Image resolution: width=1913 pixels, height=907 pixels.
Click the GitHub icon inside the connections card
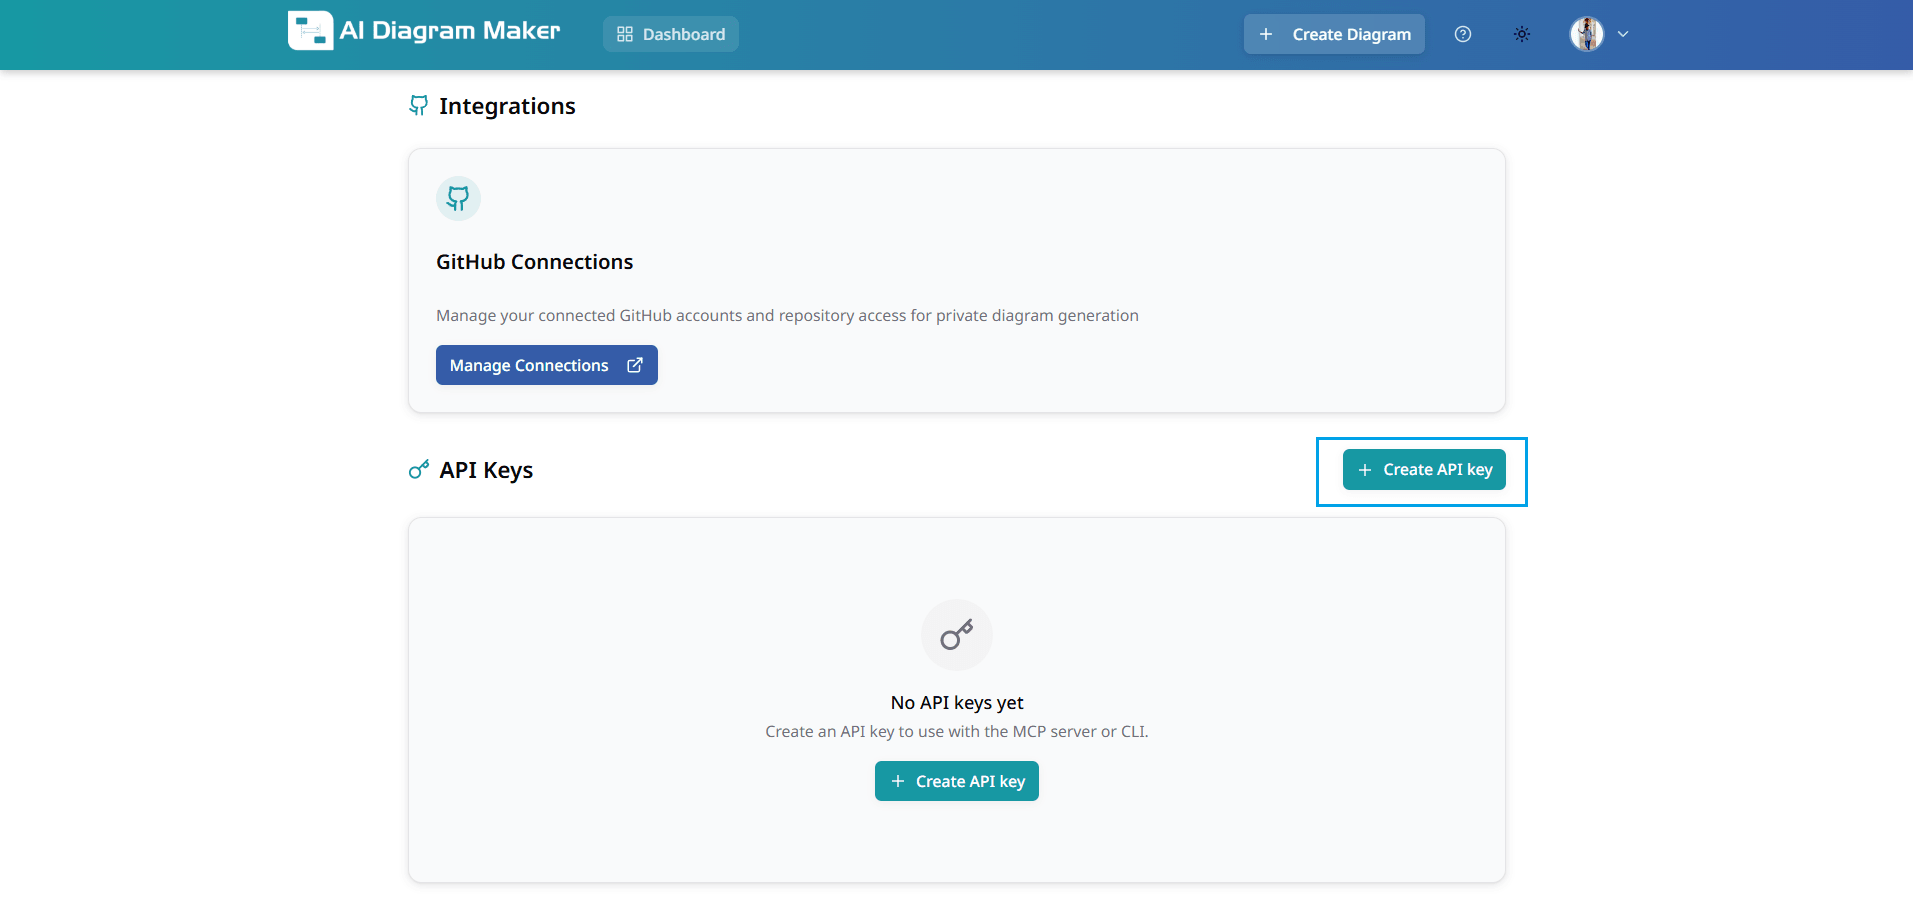458,198
